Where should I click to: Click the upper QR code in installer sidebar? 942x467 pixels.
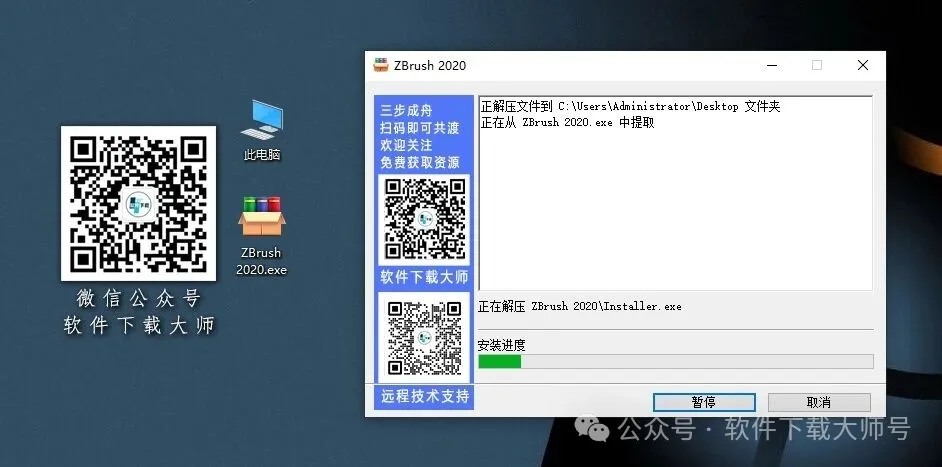pos(424,219)
